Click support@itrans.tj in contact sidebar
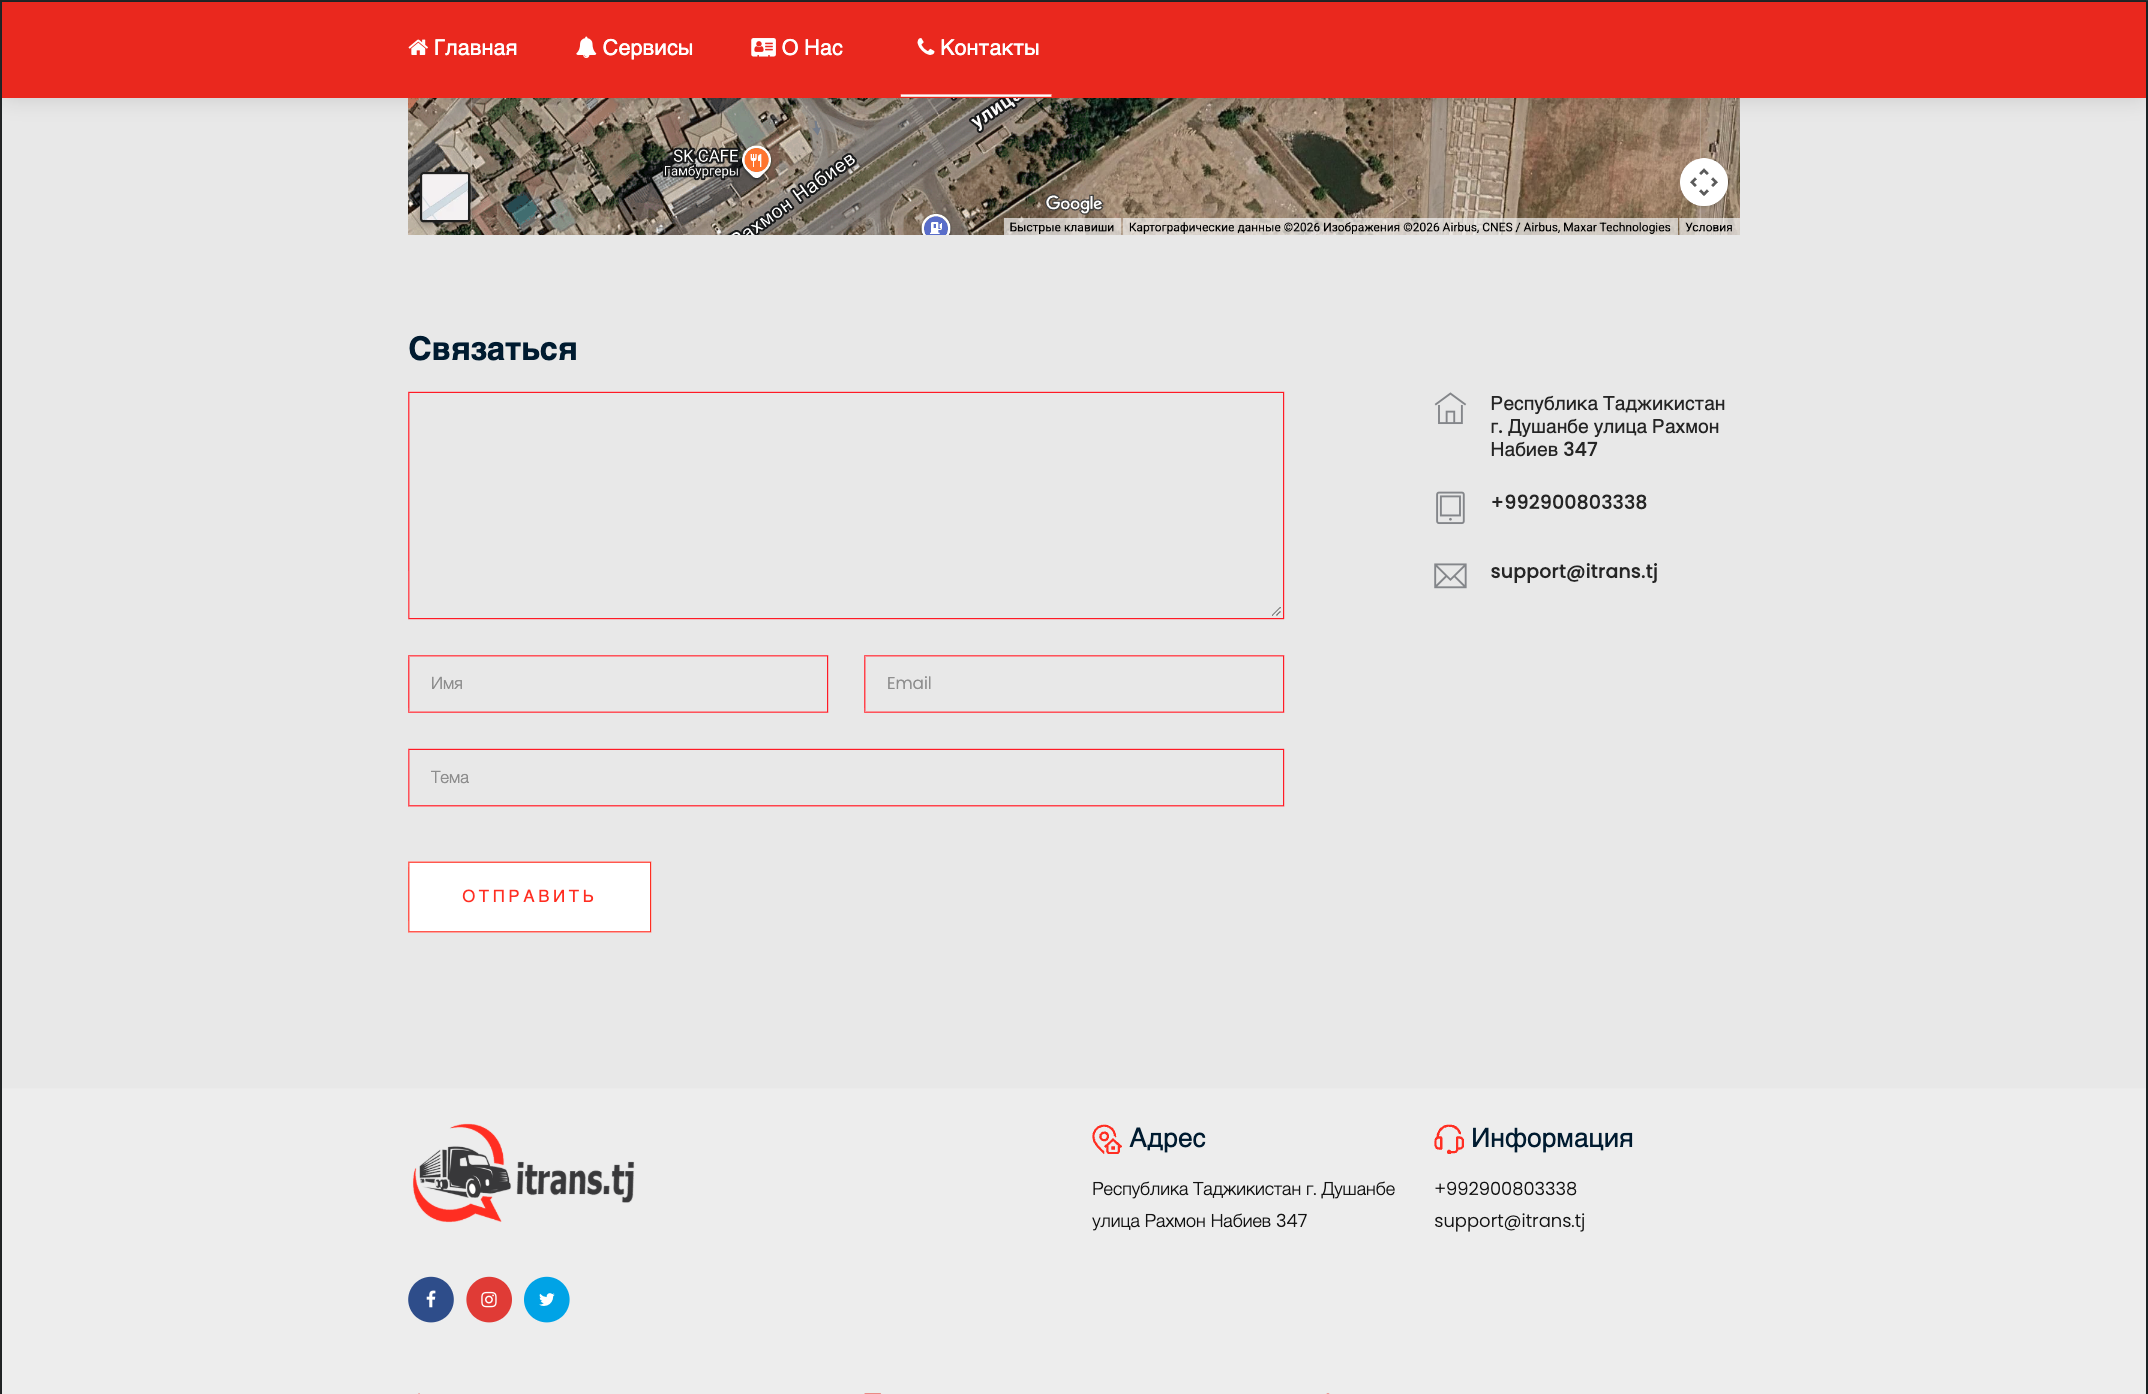 point(1574,571)
